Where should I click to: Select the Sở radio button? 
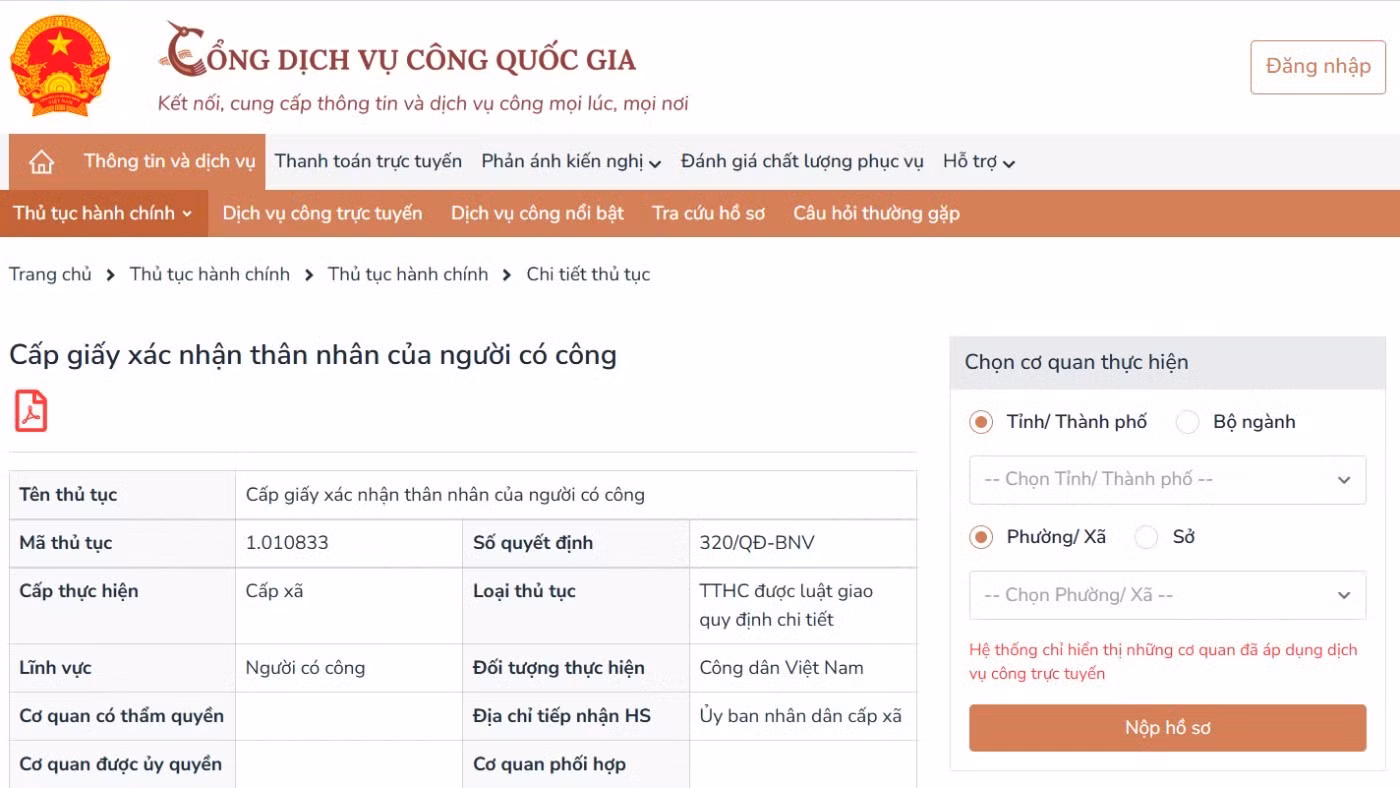(1146, 537)
